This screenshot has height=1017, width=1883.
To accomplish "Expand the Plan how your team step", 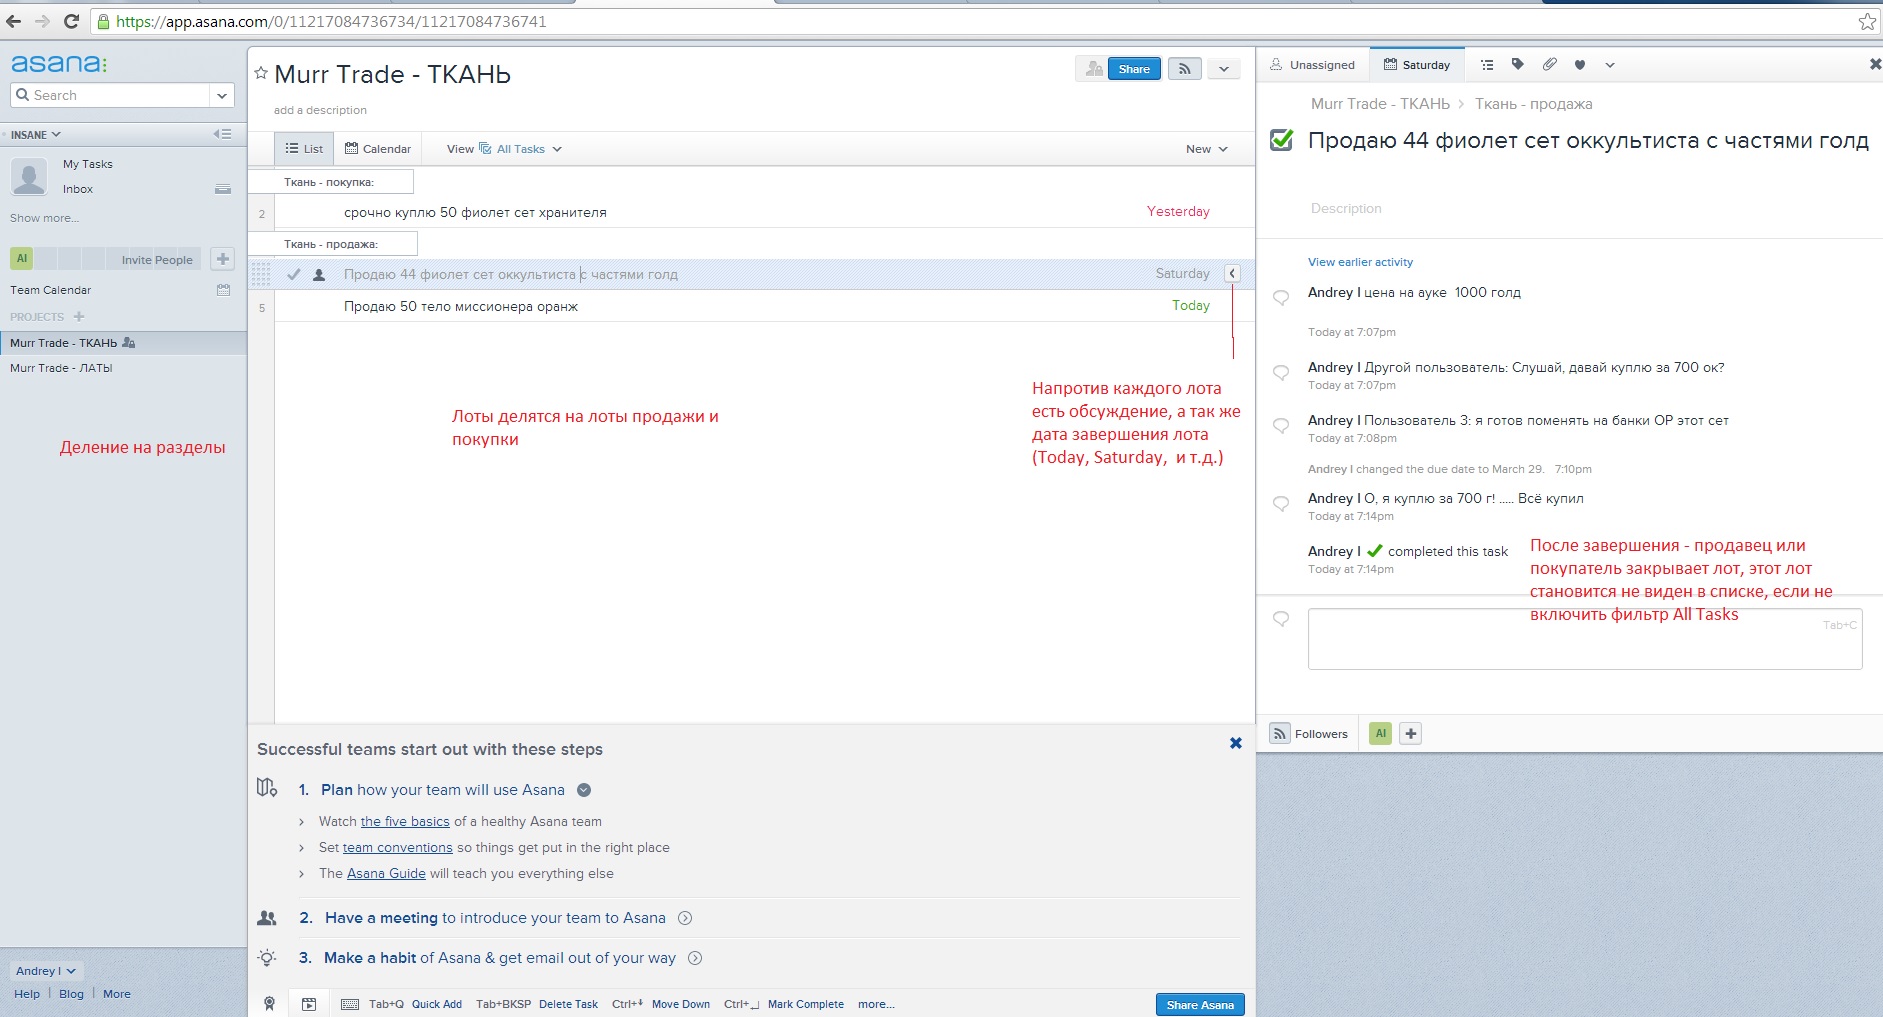I will coord(584,790).
